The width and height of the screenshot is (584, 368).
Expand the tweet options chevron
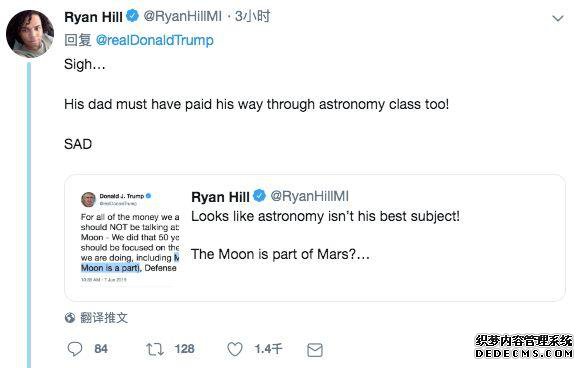tap(558, 18)
